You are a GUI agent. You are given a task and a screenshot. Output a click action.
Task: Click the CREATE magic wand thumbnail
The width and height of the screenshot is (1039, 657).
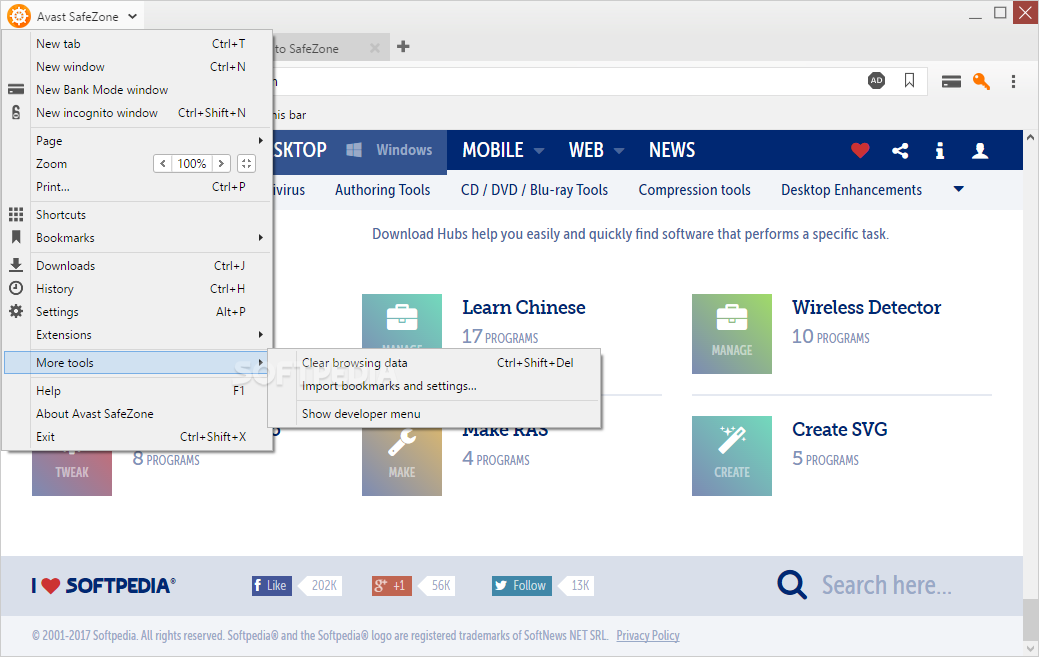pyautogui.click(x=732, y=456)
